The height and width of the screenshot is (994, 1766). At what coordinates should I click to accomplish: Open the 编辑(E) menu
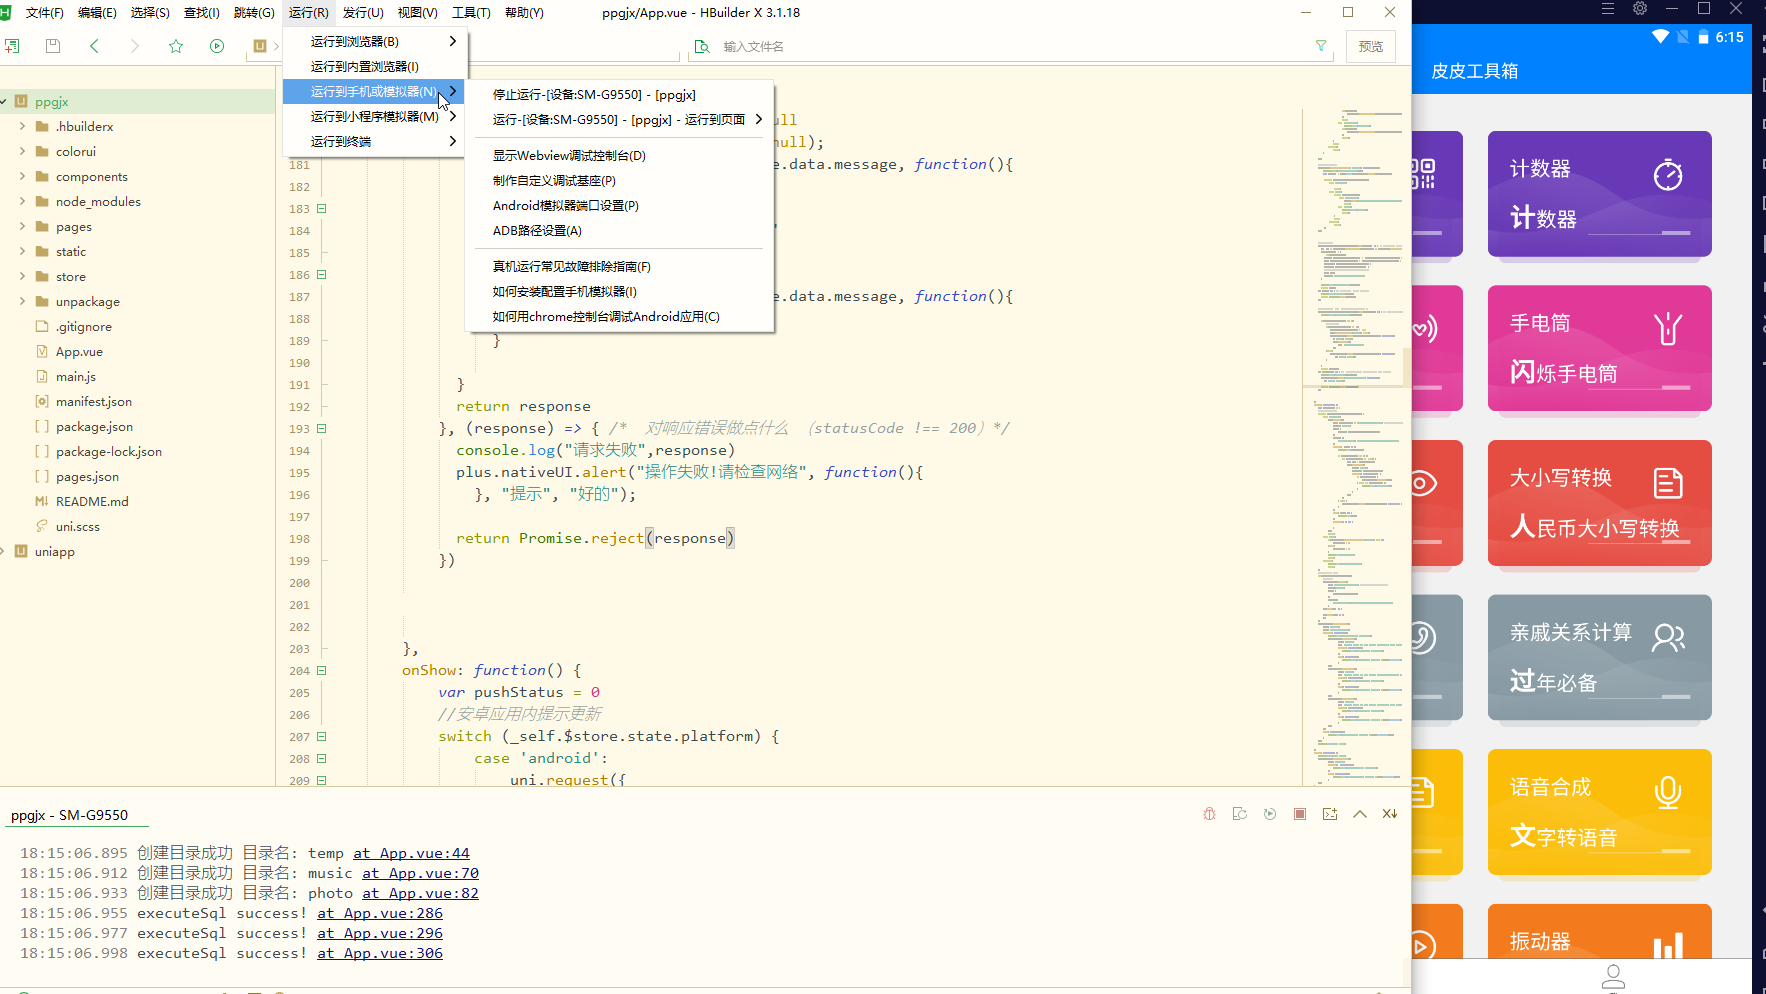click(97, 13)
